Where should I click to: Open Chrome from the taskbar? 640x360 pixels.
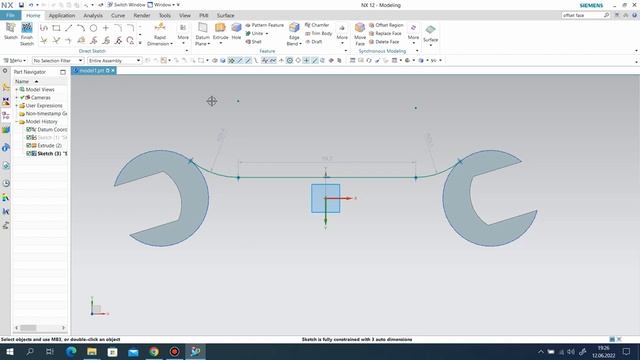coord(154,352)
